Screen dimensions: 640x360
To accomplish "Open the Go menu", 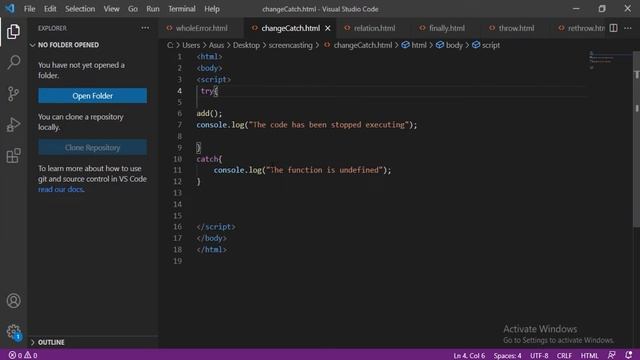I will (x=133, y=9).
